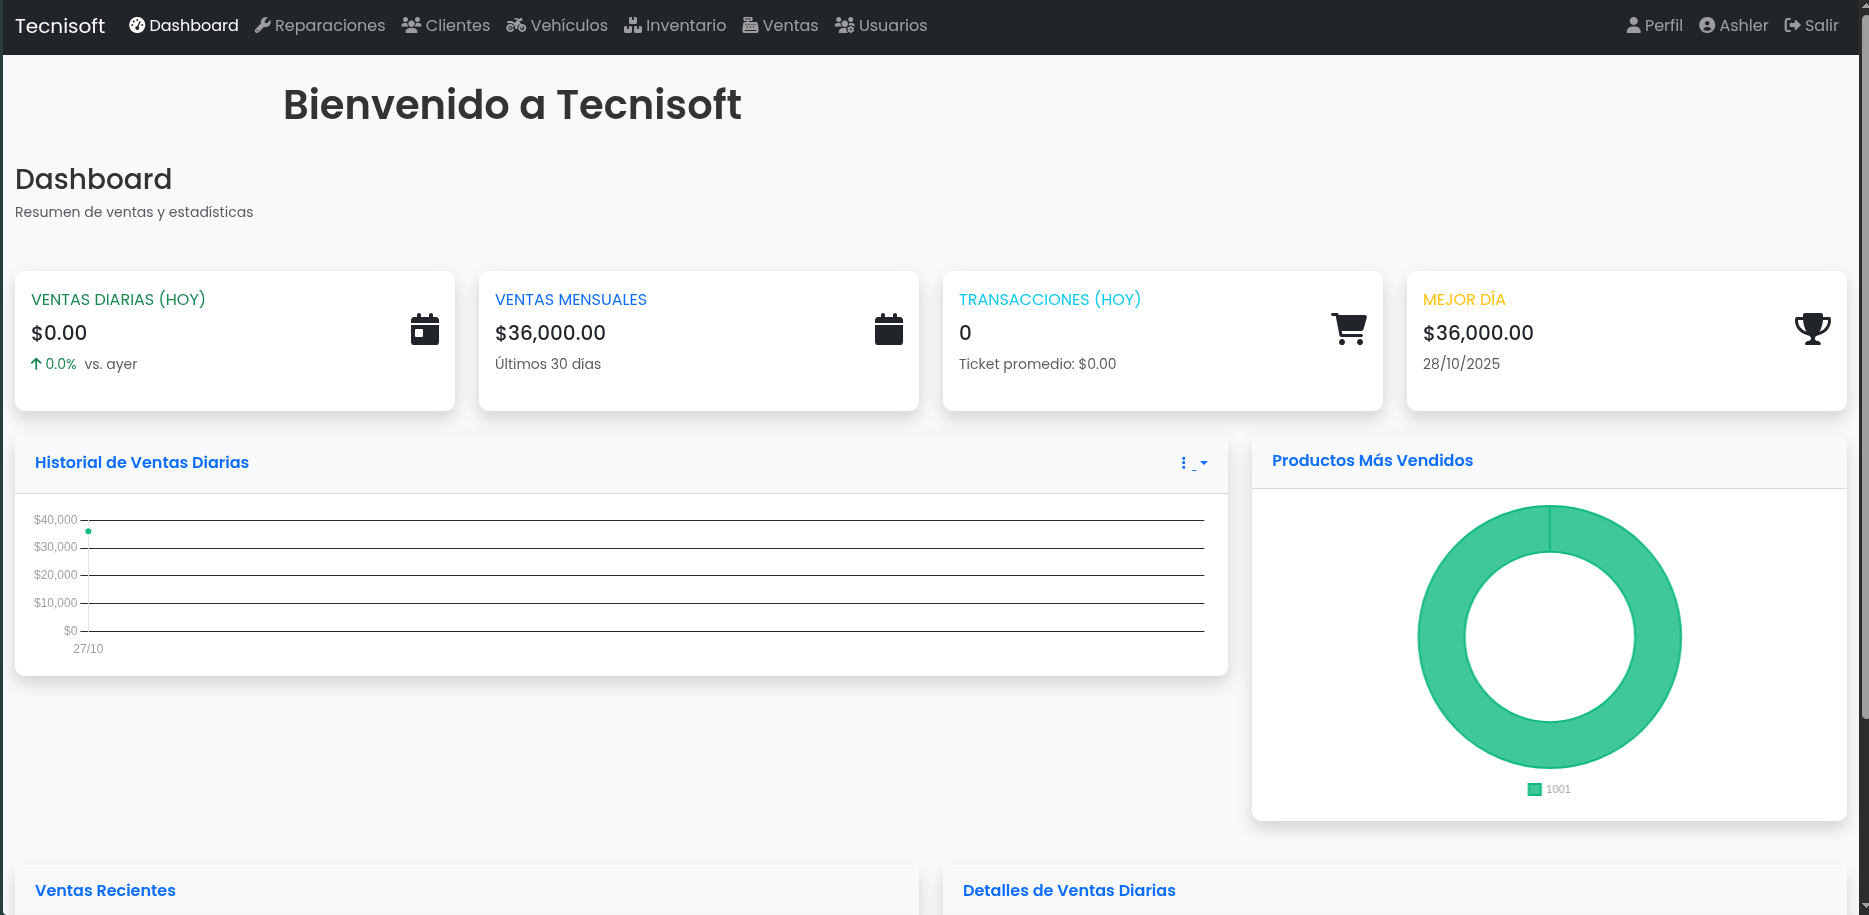Click the calendar icon on Ventas Mensuales card

889,328
